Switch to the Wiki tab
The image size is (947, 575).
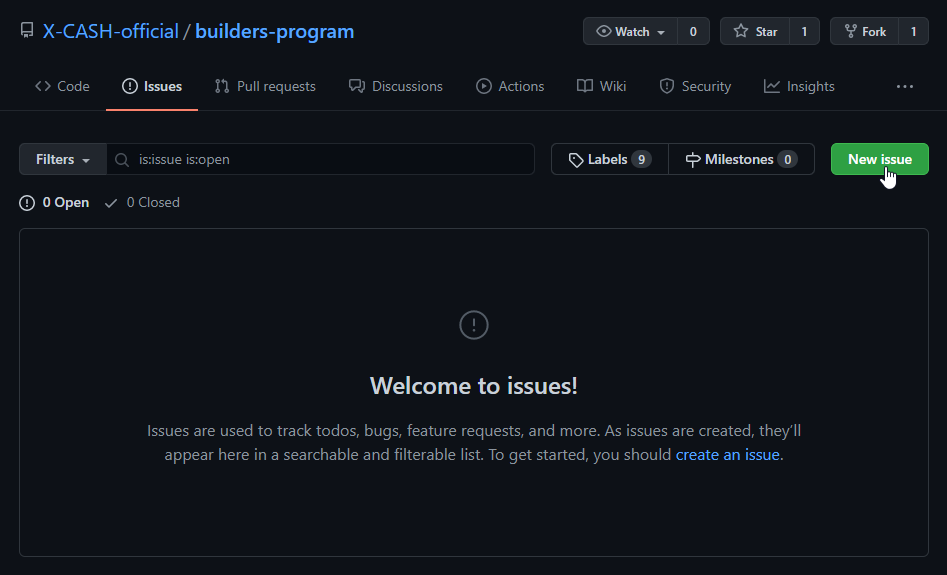tap(602, 86)
